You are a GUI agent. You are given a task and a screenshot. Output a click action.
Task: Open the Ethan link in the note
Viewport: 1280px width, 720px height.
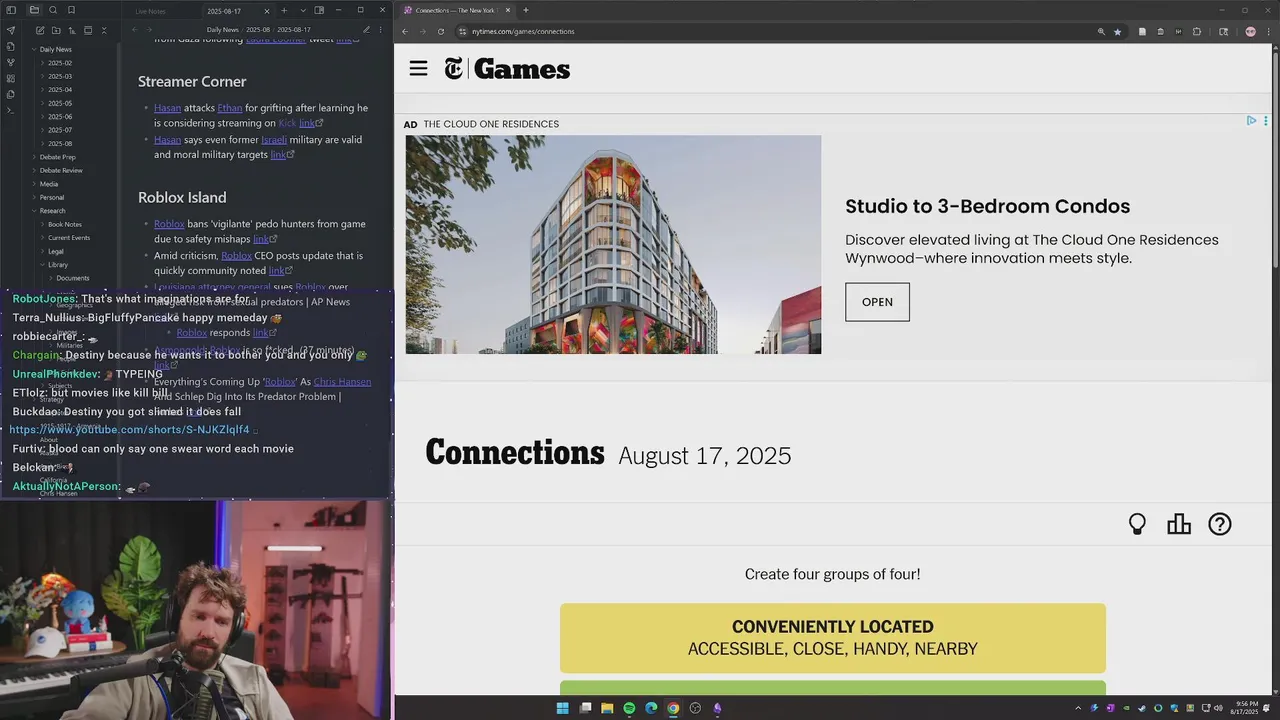point(230,108)
